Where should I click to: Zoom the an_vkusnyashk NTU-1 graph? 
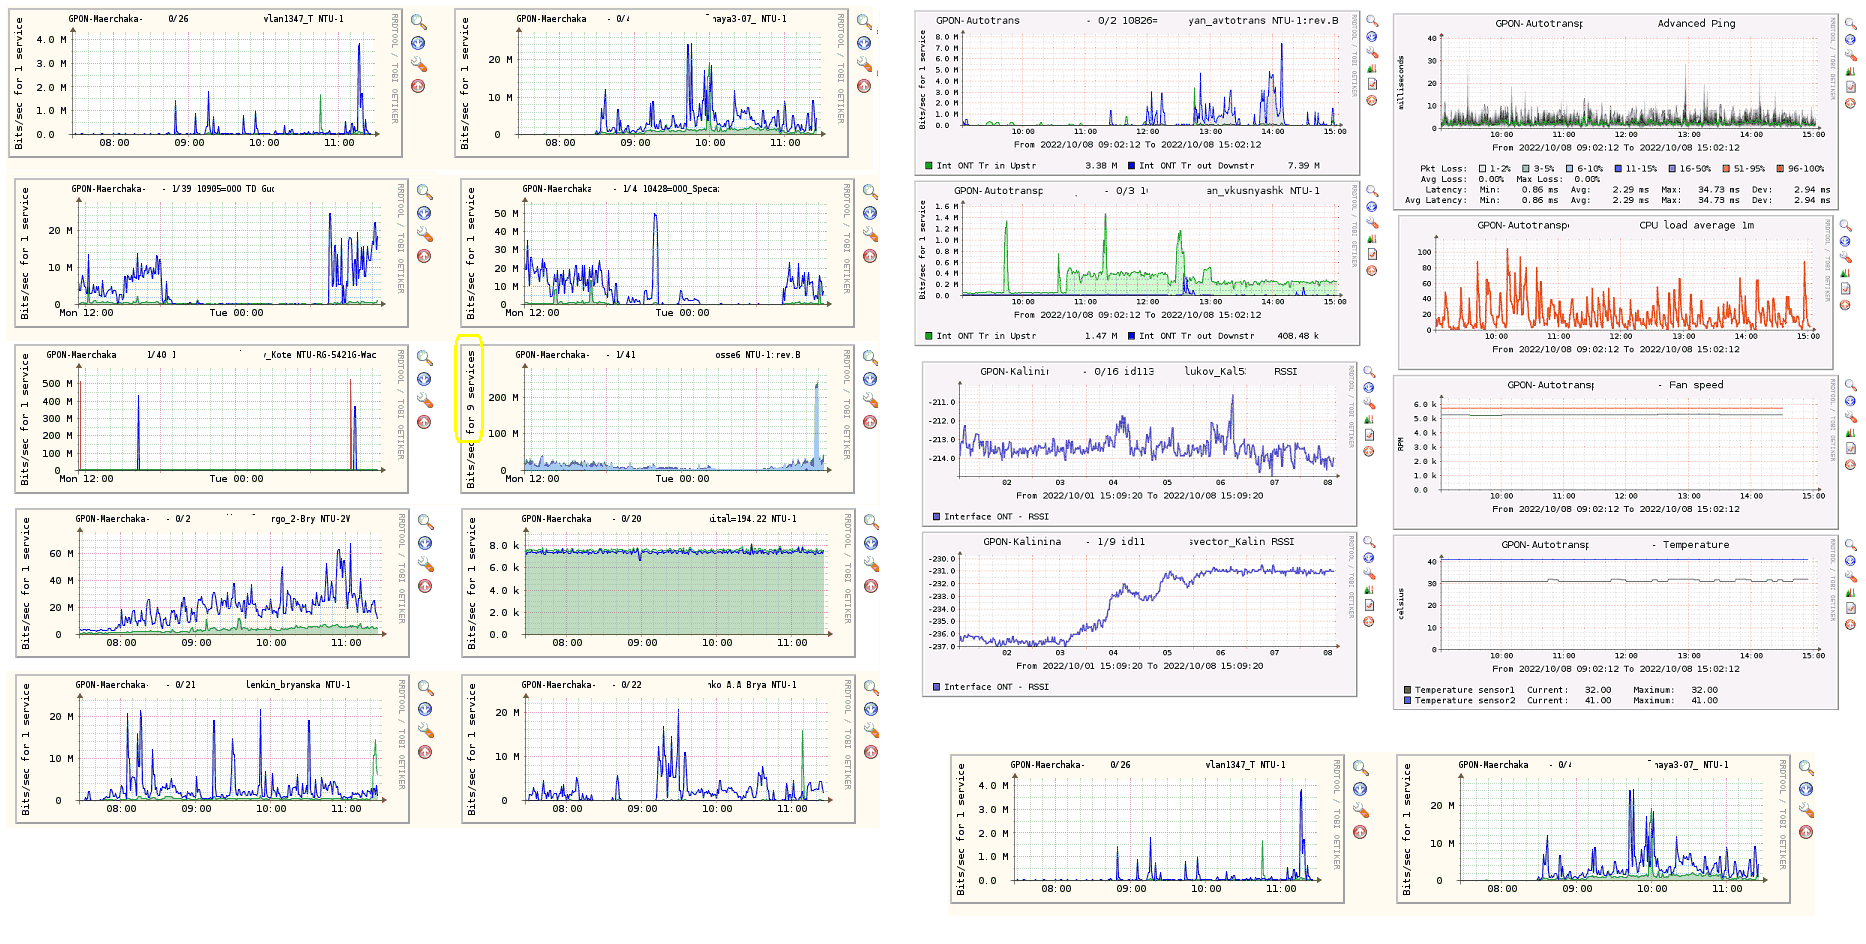point(1372,191)
